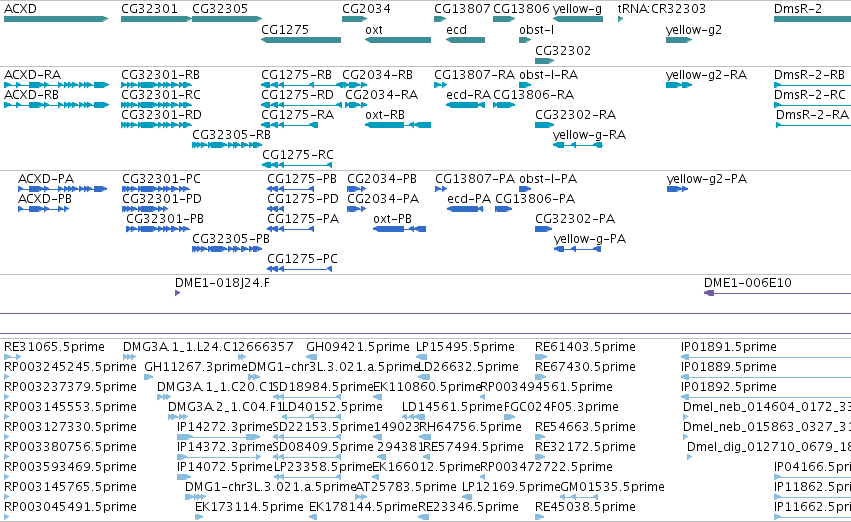Click the transcript glyph under ACXD-RB

[56, 105]
